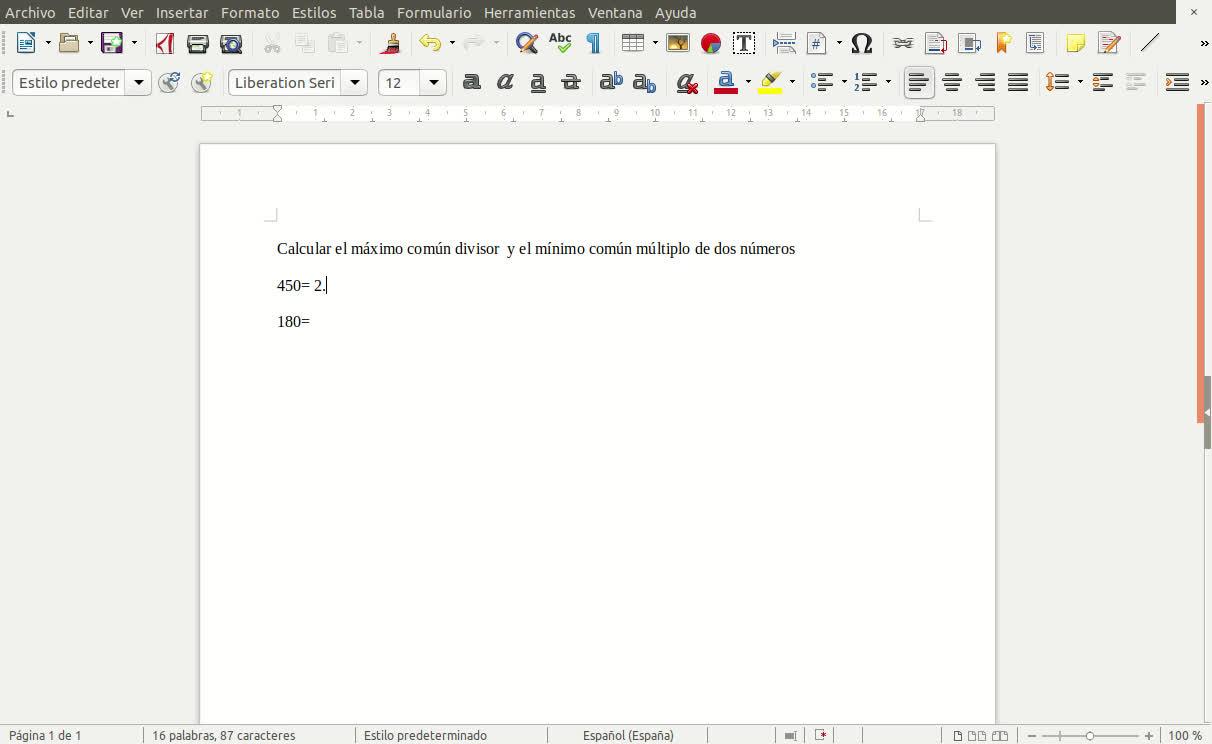
Task: Click Español (España) language in status bar
Action: (x=628, y=735)
